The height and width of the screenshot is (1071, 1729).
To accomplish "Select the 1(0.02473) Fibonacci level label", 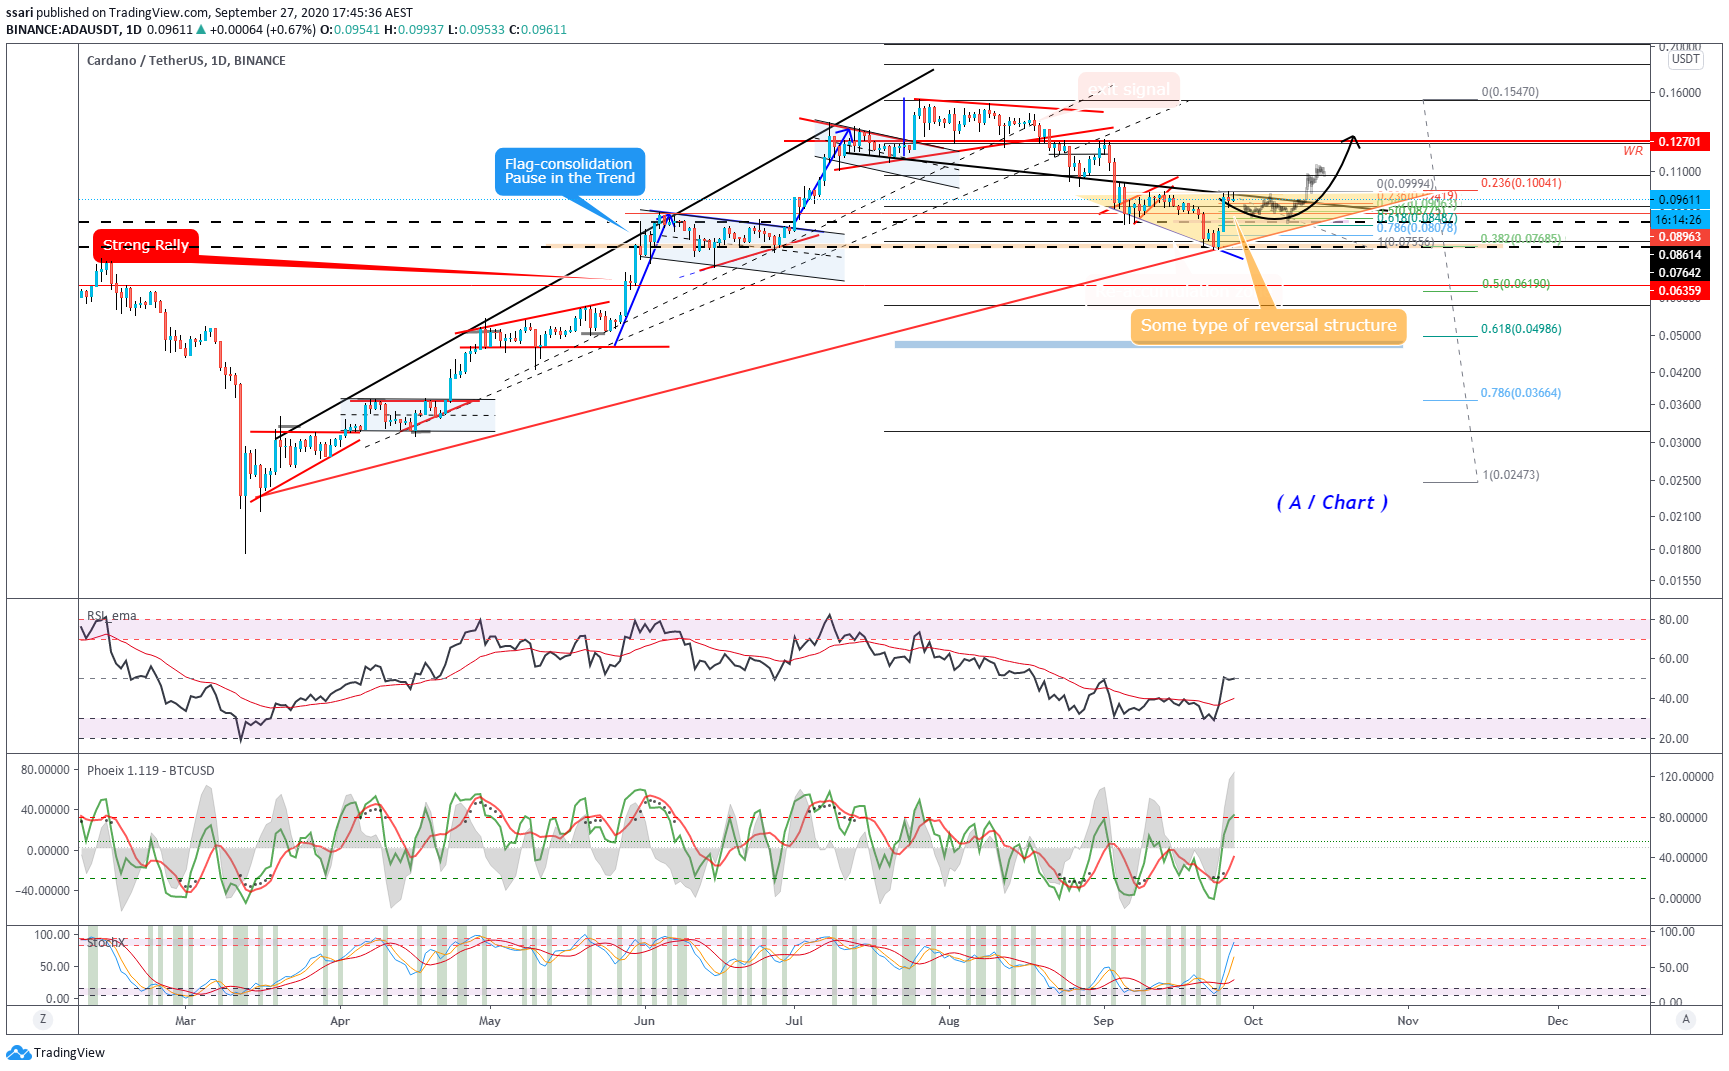I will tap(1511, 475).
